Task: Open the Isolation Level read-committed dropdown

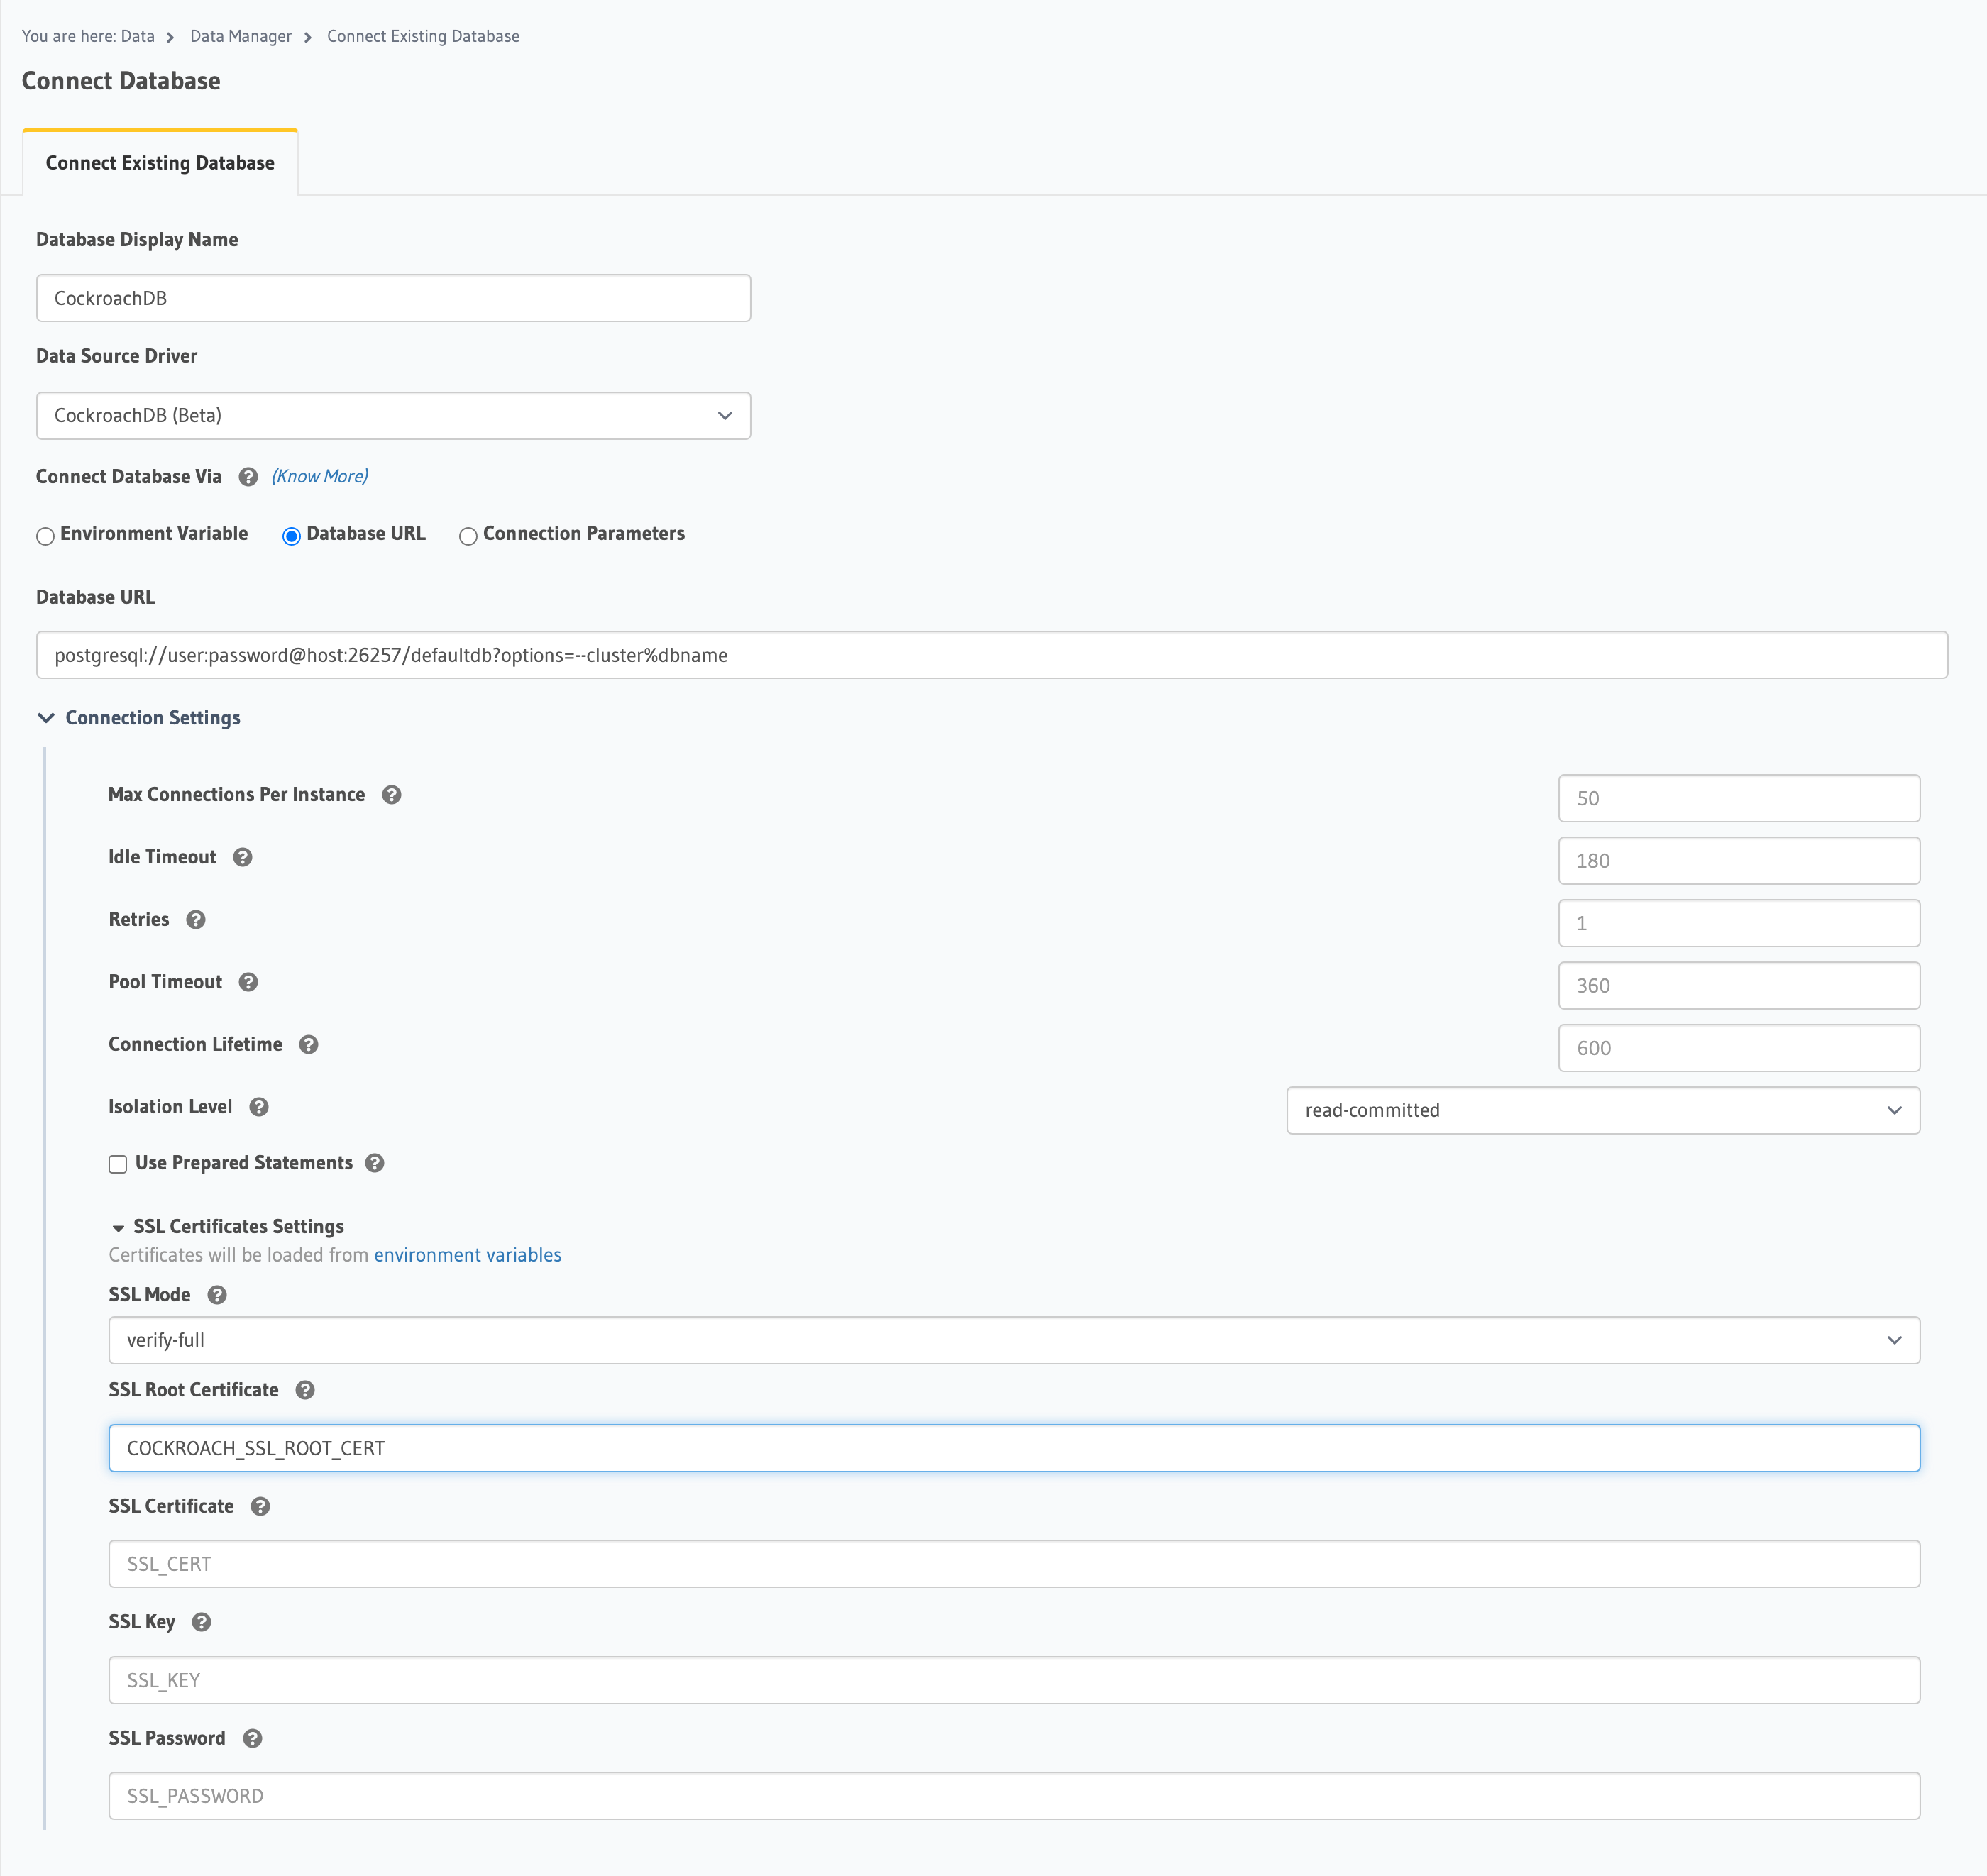Action: coord(1602,1110)
